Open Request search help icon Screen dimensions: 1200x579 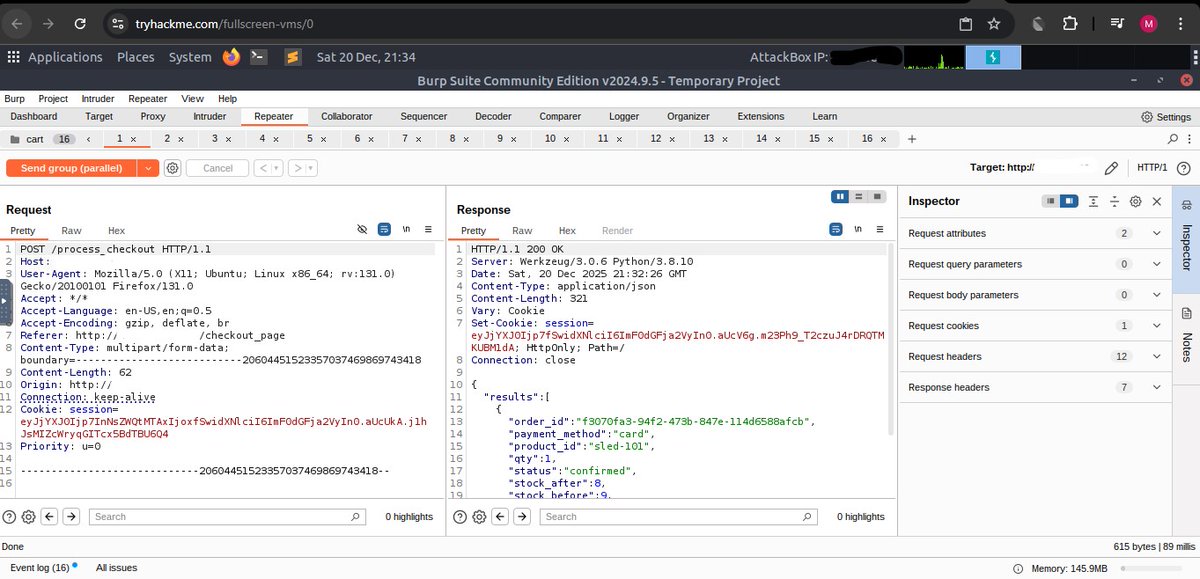[x=9, y=517]
